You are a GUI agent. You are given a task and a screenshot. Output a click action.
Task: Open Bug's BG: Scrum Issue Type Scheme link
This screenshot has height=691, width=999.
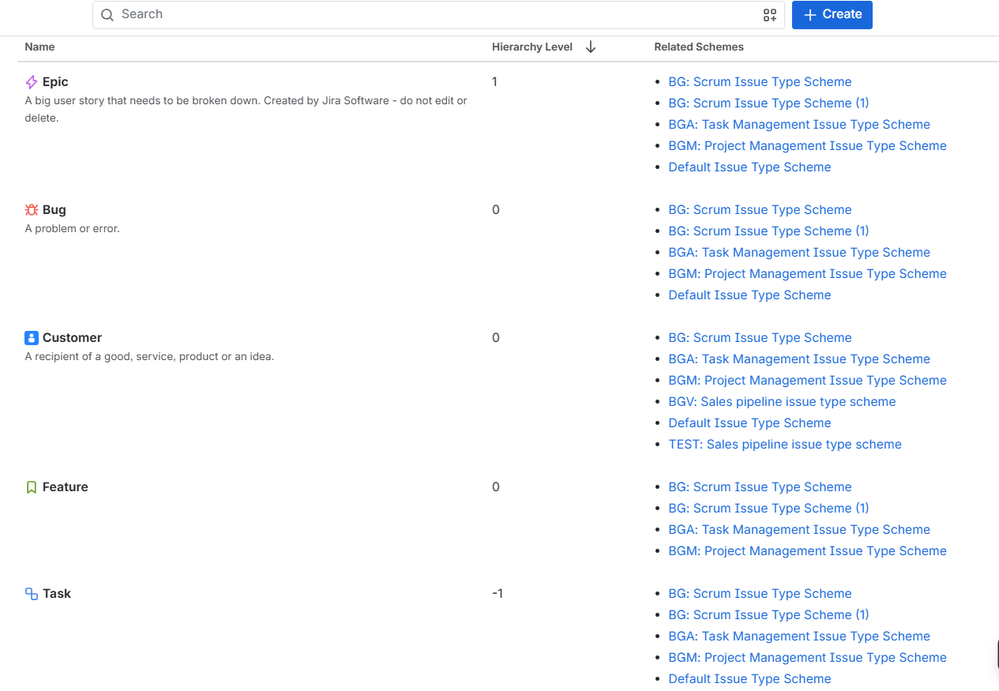759,210
